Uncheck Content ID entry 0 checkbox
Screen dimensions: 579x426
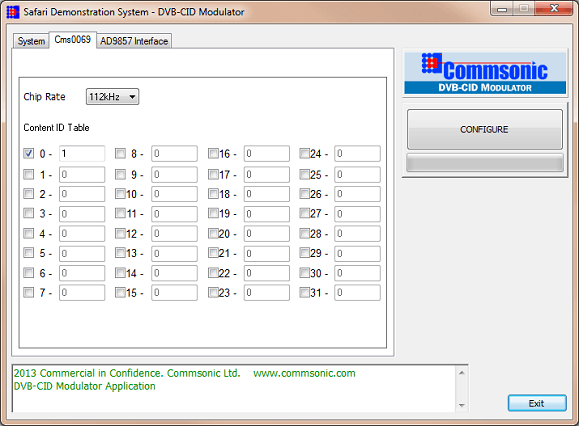pos(28,153)
